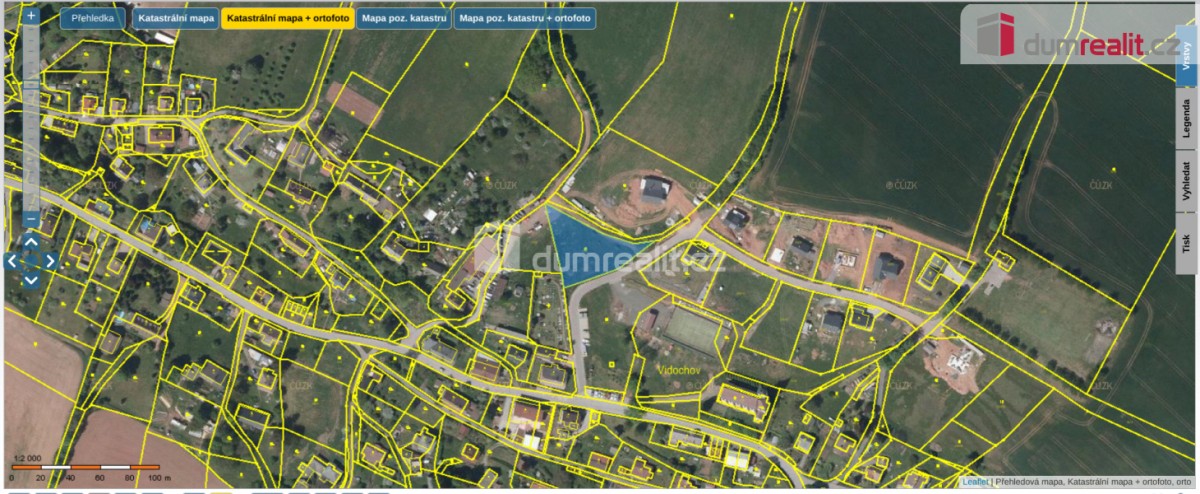Image resolution: width=1200 pixels, height=494 pixels.
Task: Switch to Přehledka base map
Action: (x=93, y=18)
